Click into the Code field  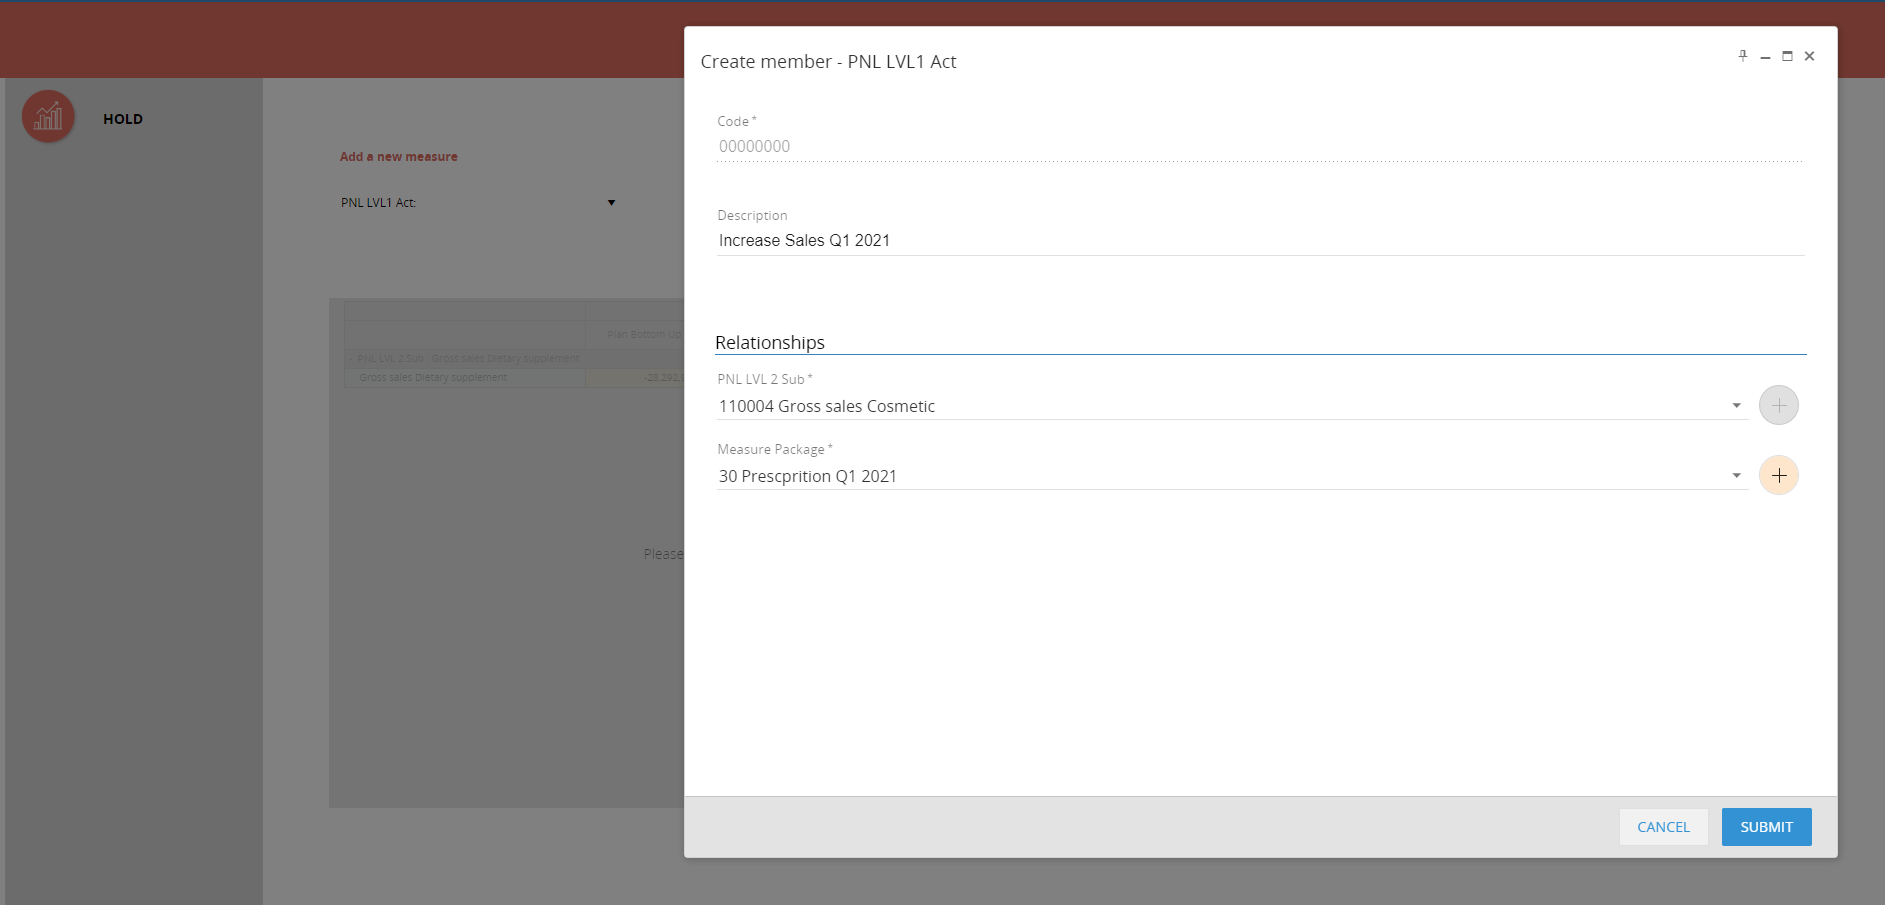point(1260,146)
